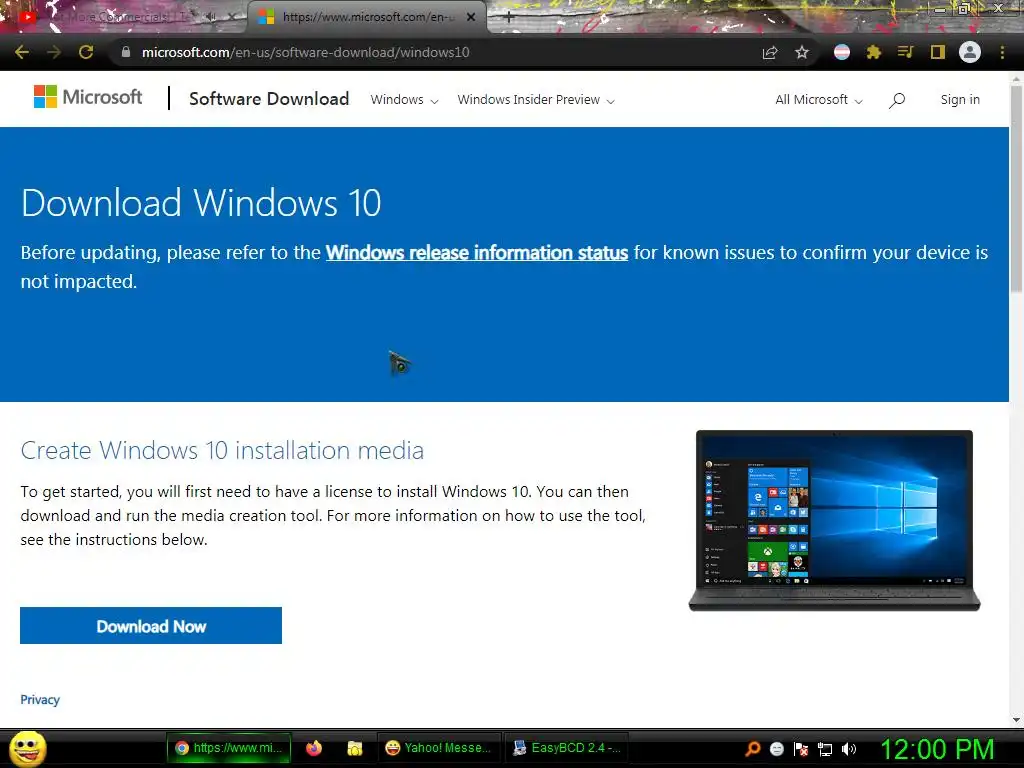The height and width of the screenshot is (768, 1024).
Task: Click Create Windows 10 installation media heading
Action: pyautogui.click(x=222, y=451)
